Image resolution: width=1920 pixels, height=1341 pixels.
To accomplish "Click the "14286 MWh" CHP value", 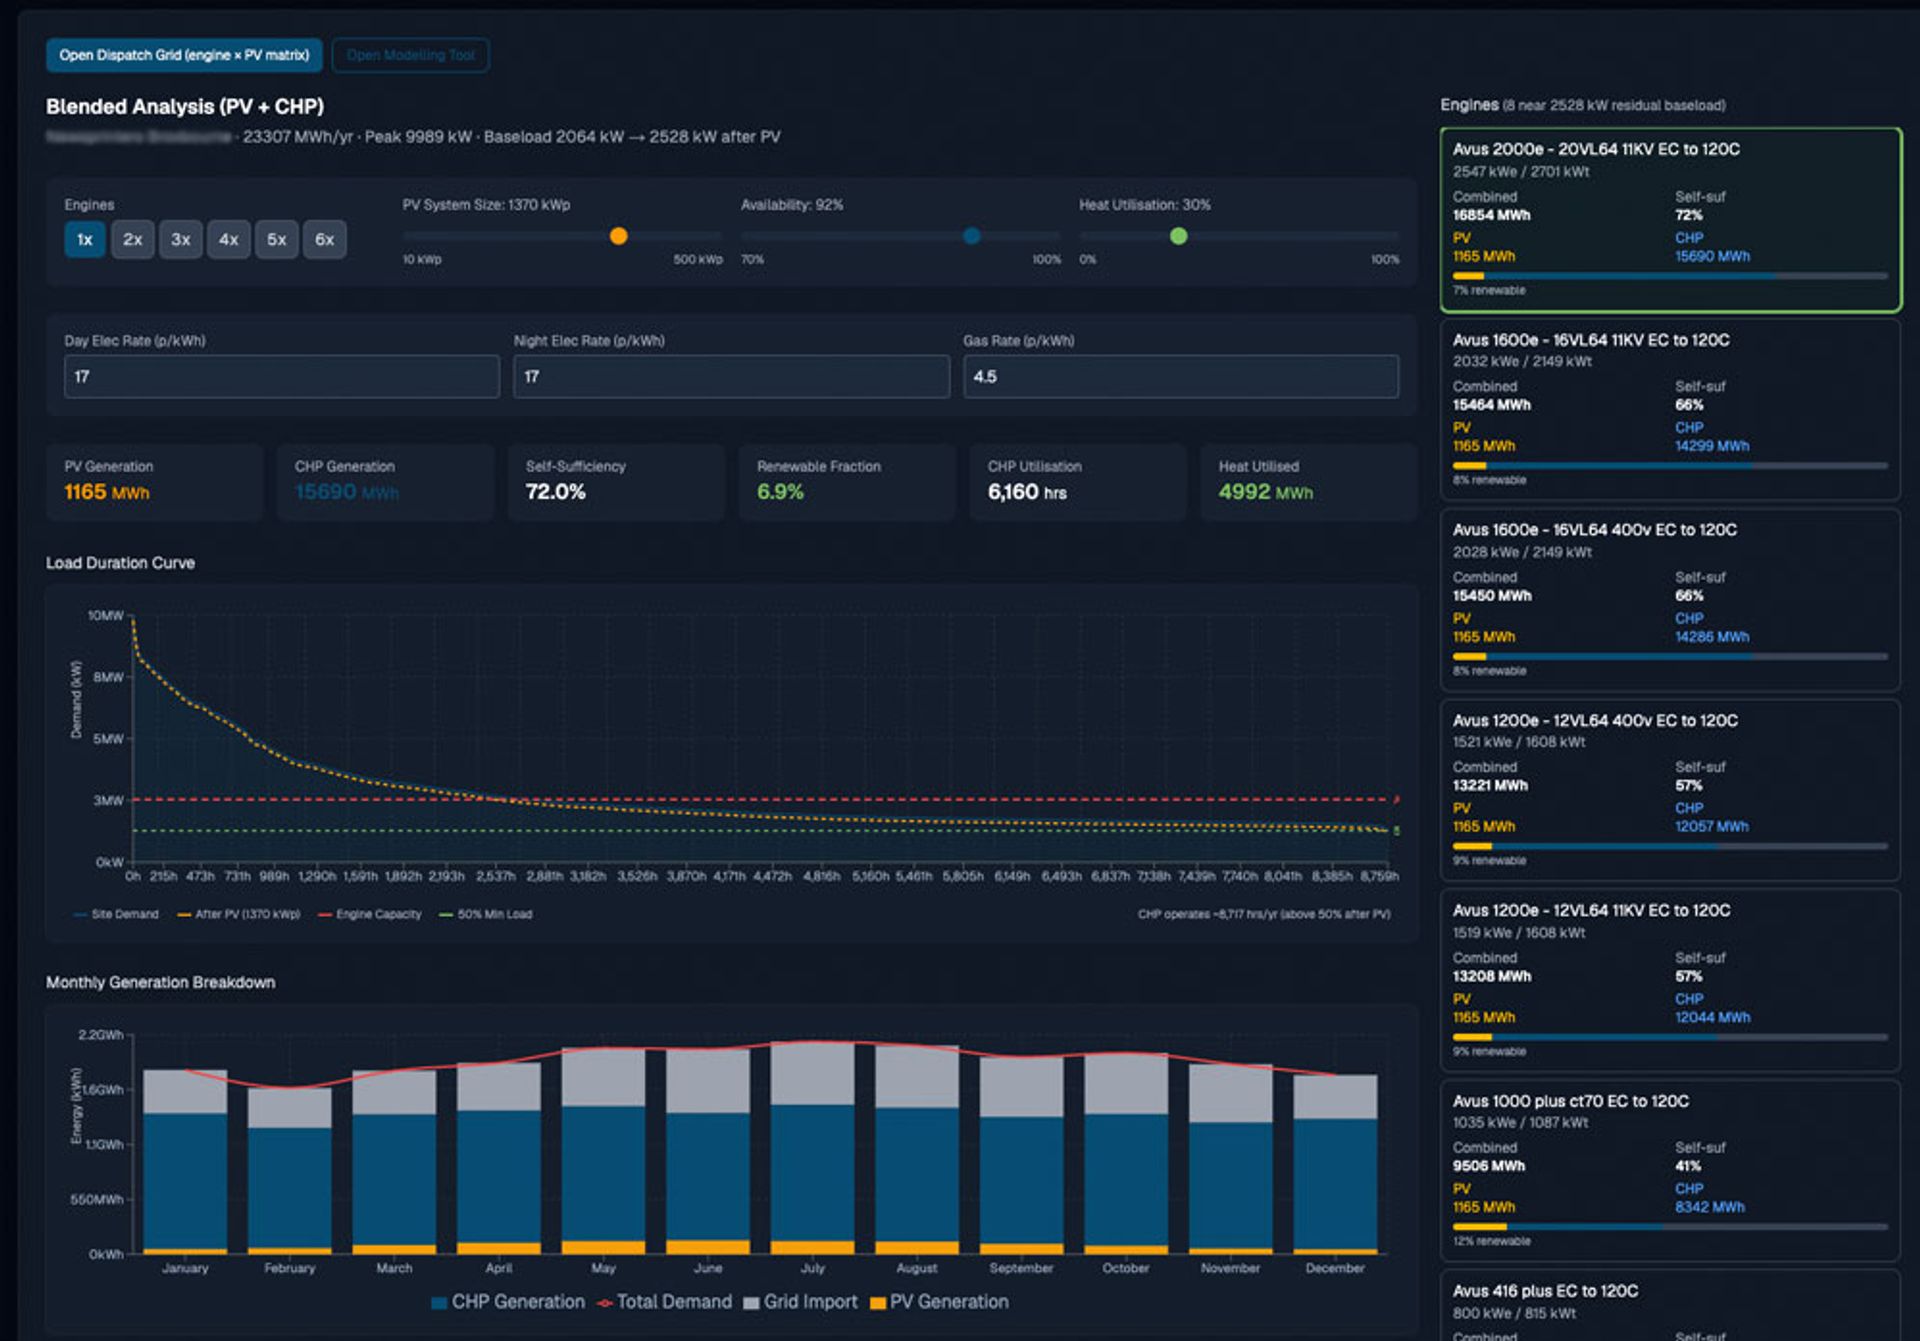I will click(x=1713, y=637).
